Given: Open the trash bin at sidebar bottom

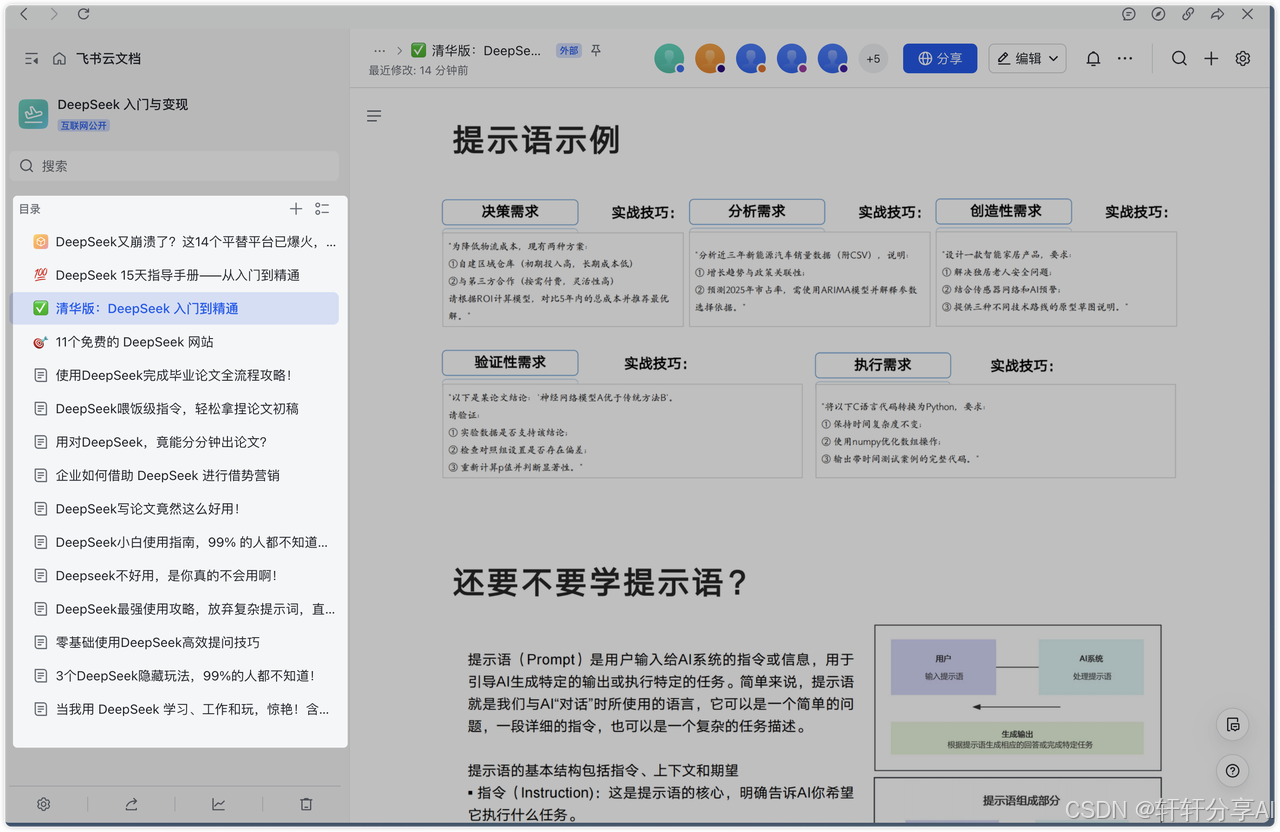Looking at the screenshot, I should click(x=306, y=804).
